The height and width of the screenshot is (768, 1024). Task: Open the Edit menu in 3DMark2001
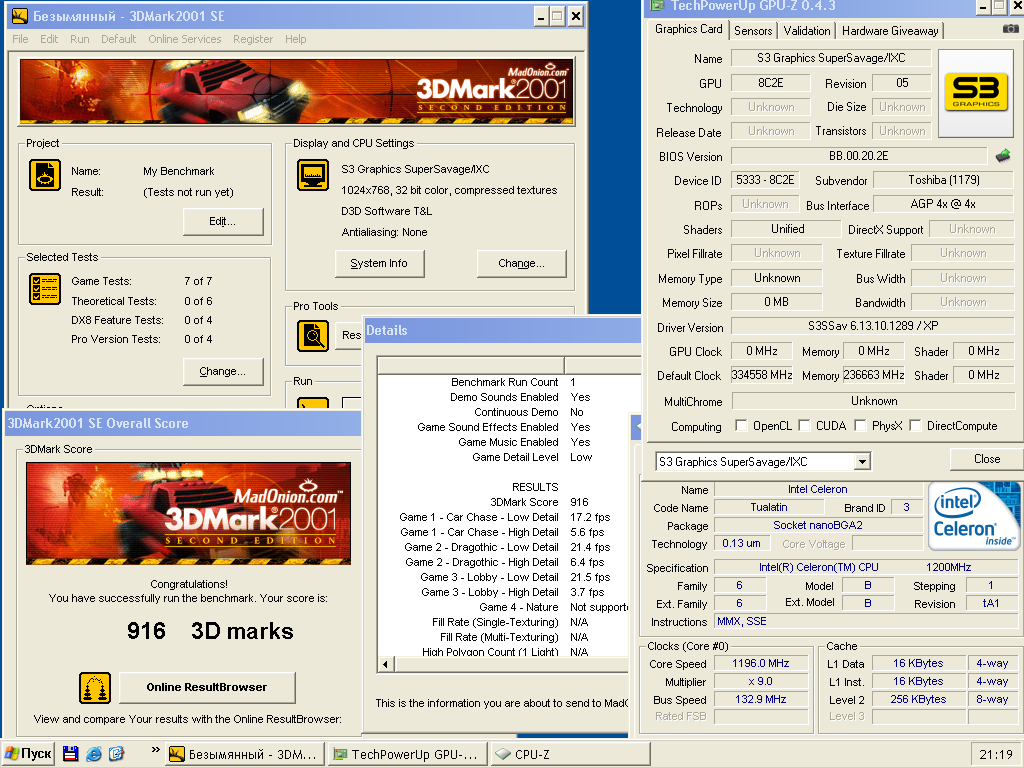point(49,39)
